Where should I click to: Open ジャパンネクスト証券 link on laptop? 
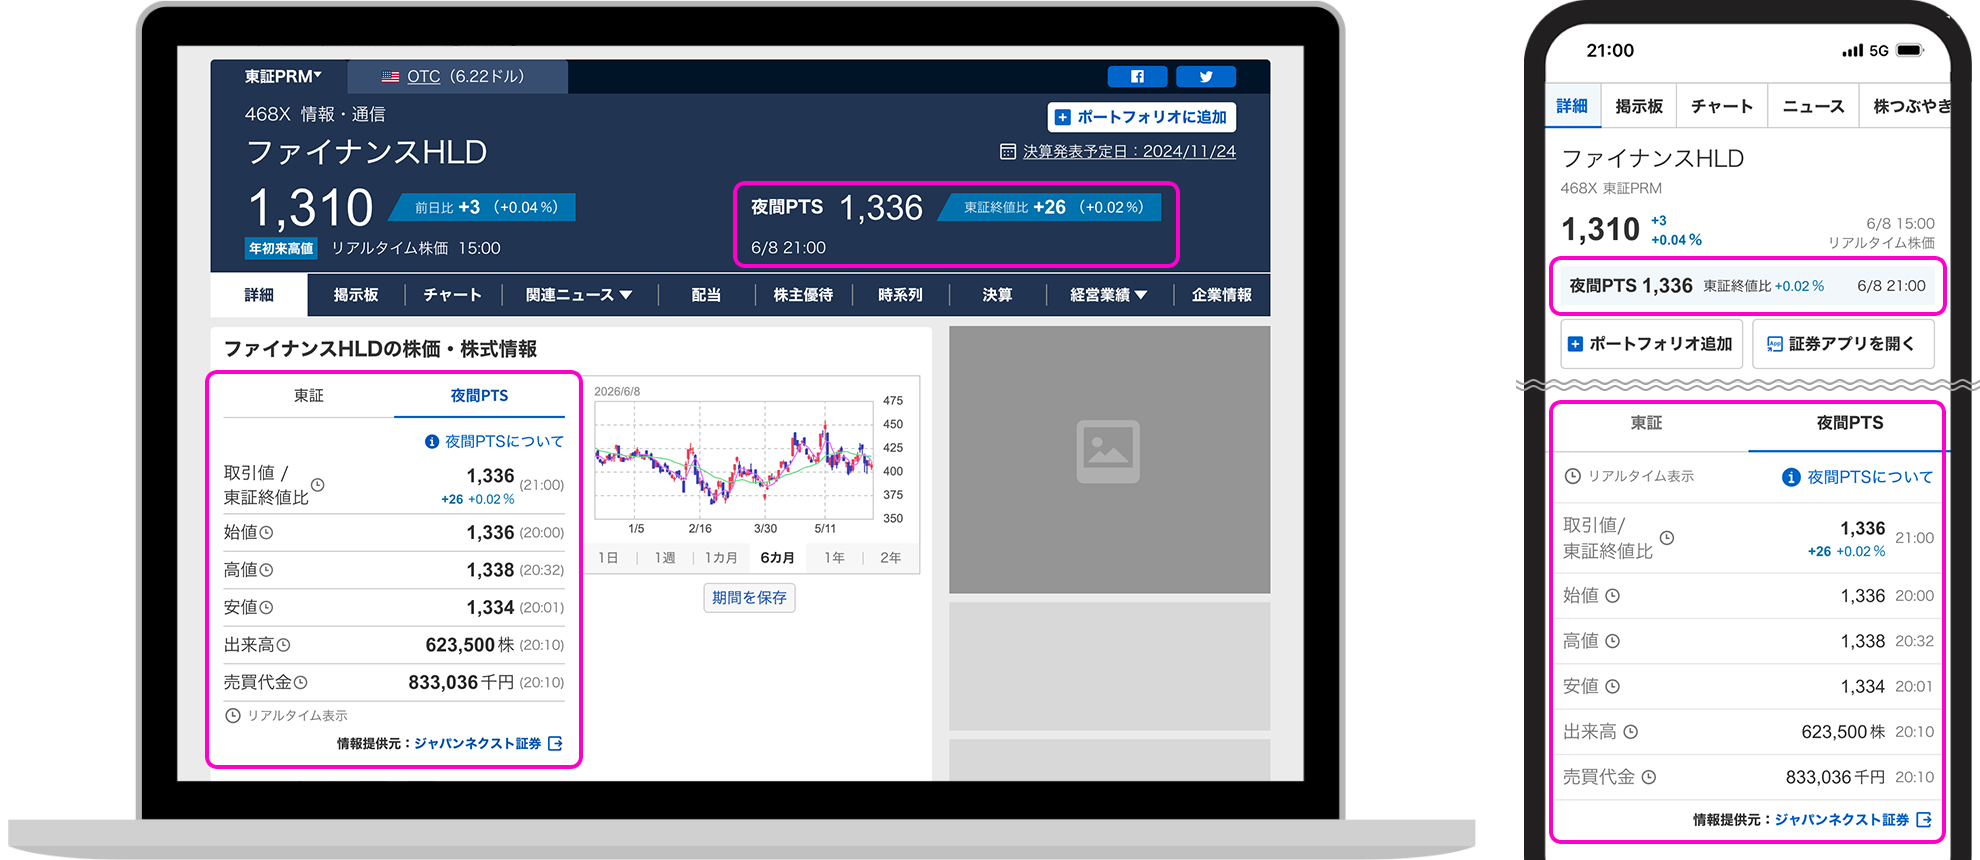click(x=477, y=743)
